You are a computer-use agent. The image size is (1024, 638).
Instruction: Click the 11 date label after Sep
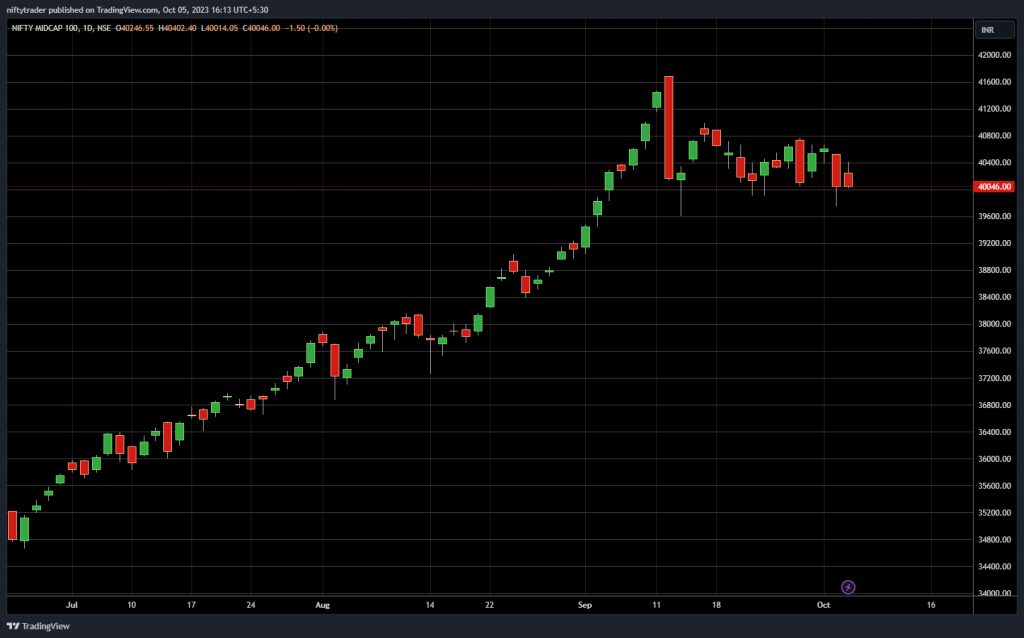(x=656, y=605)
